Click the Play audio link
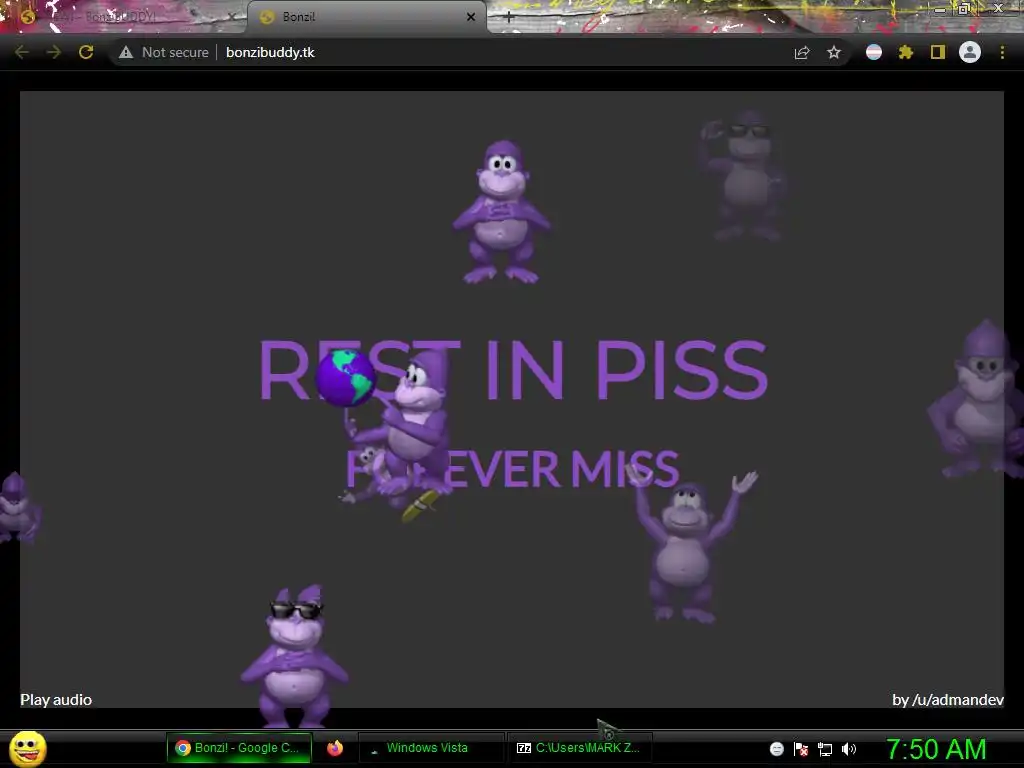This screenshot has width=1024, height=768. coord(56,699)
